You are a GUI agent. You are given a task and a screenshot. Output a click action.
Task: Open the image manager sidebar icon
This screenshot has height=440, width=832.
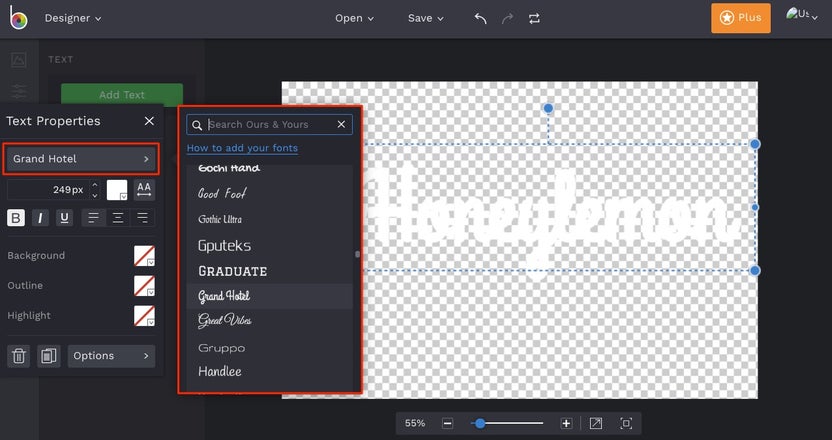click(19, 59)
